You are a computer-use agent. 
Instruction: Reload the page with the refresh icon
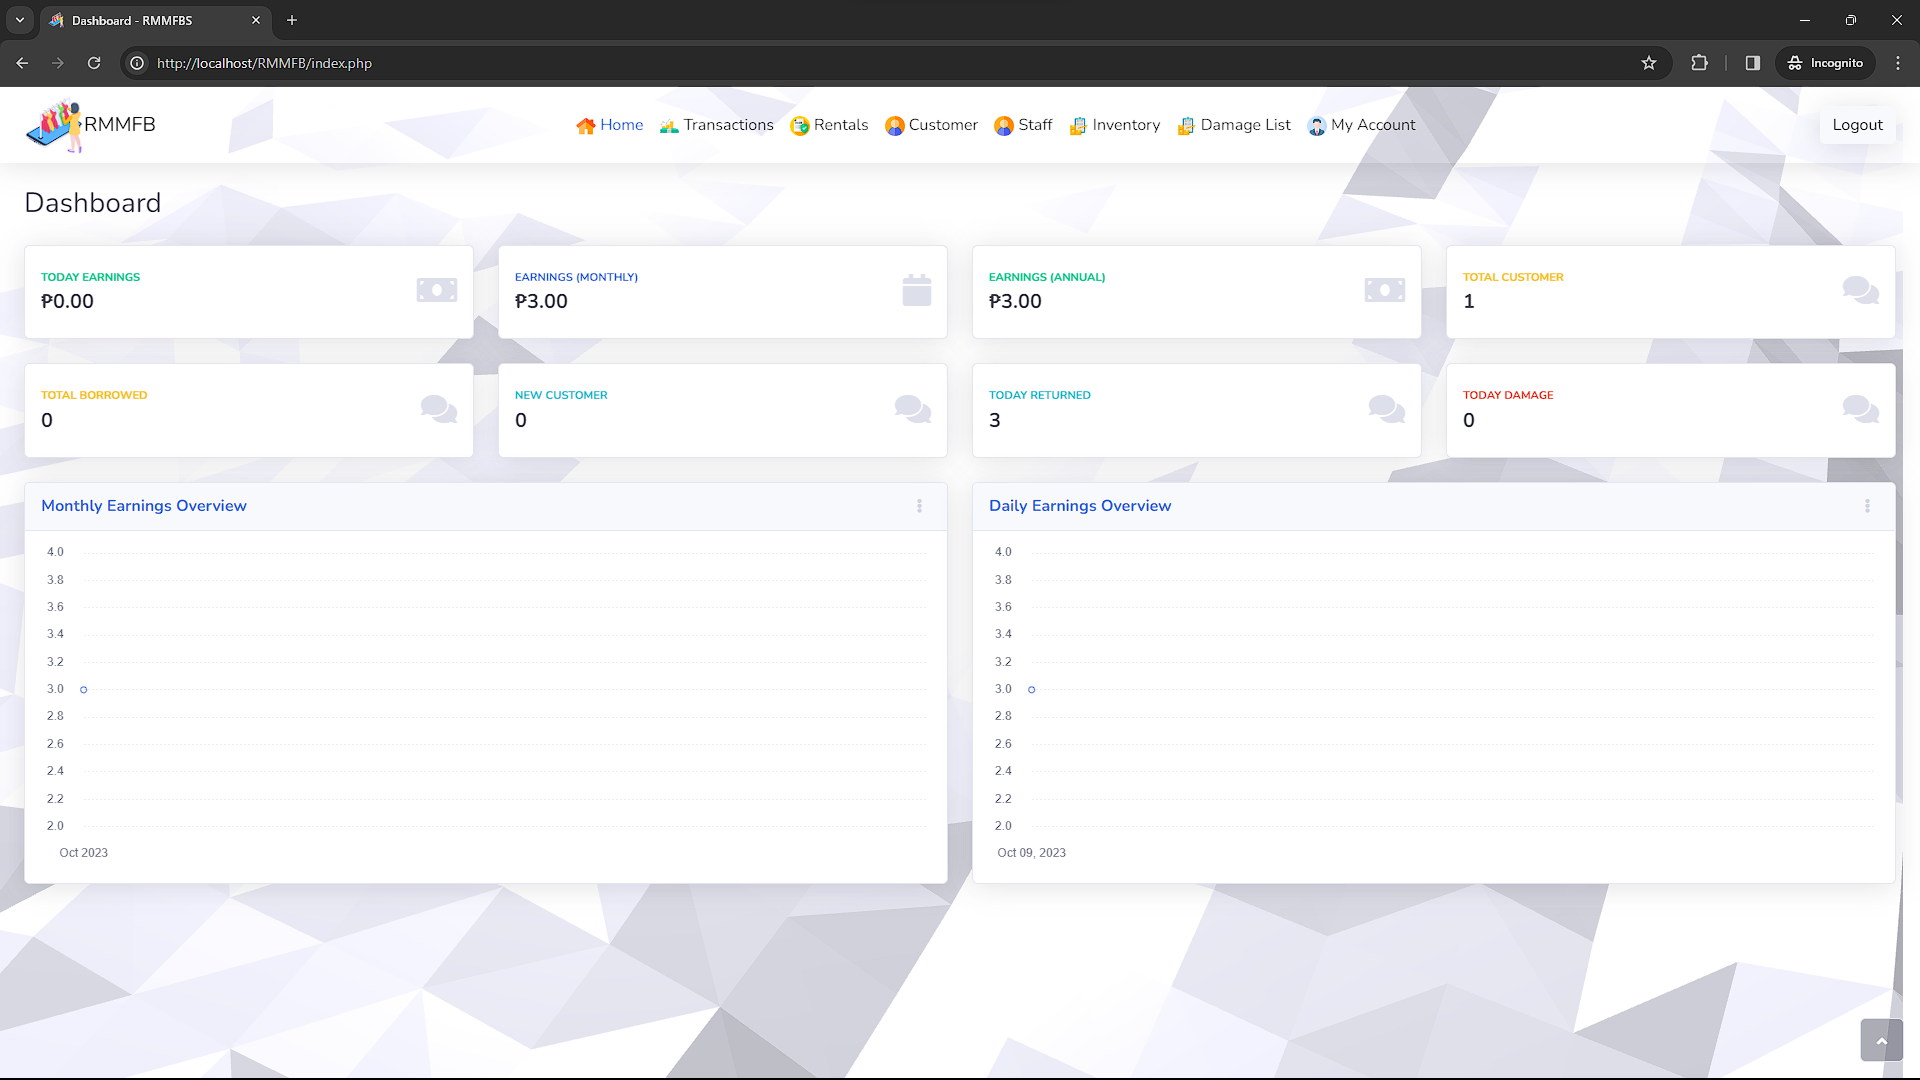pos(94,63)
